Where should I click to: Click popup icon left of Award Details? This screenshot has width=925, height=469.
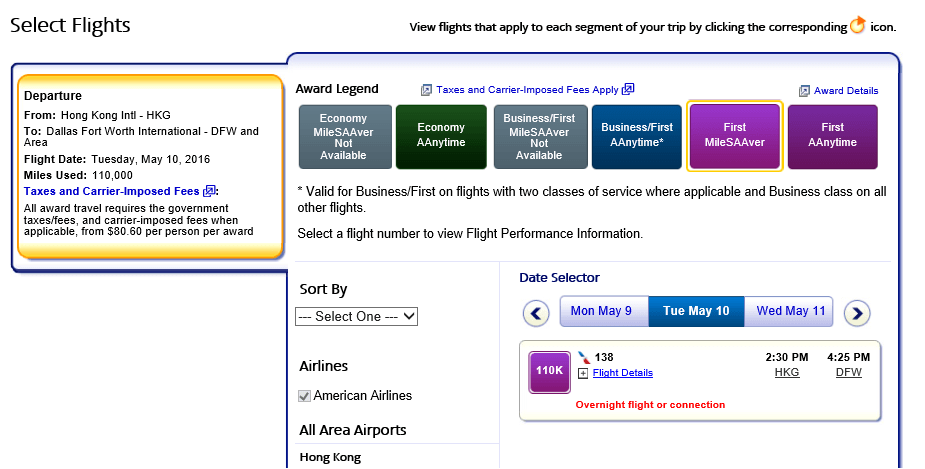(x=804, y=91)
